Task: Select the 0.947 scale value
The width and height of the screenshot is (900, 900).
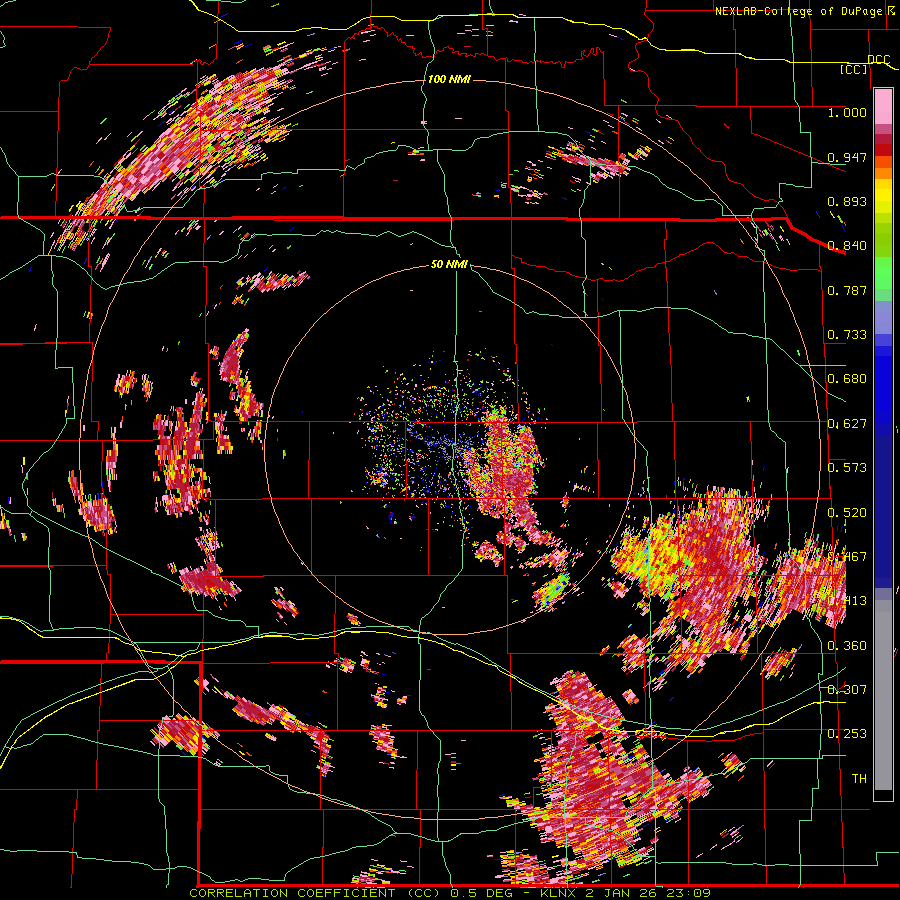Action: [x=847, y=157]
